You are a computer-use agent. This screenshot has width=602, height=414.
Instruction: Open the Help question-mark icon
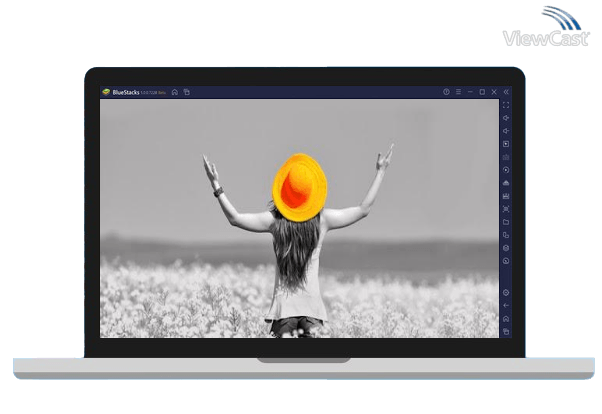coord(446,92)
